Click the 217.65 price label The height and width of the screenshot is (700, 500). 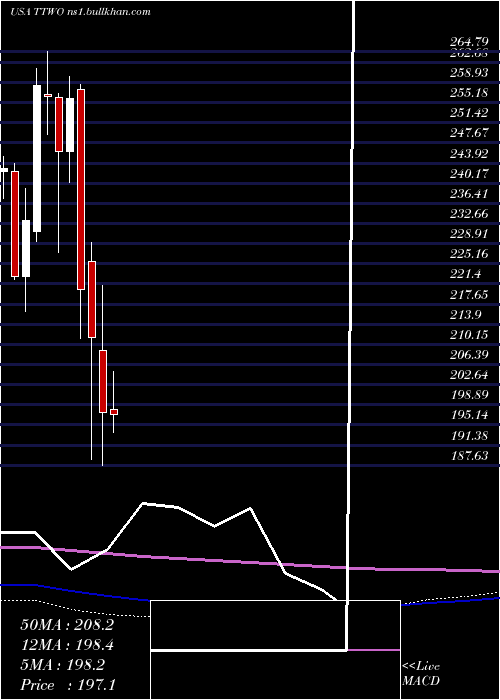pos(468,294)
